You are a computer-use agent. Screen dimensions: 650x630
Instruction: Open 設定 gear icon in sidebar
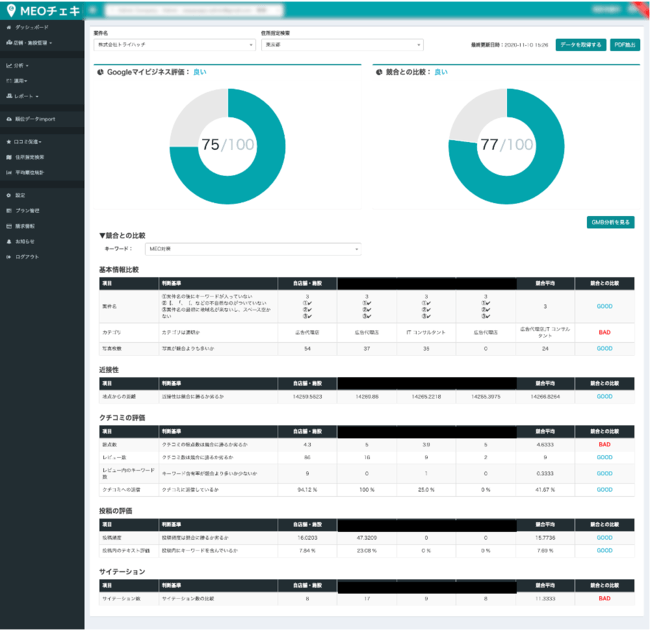(8, 195)
